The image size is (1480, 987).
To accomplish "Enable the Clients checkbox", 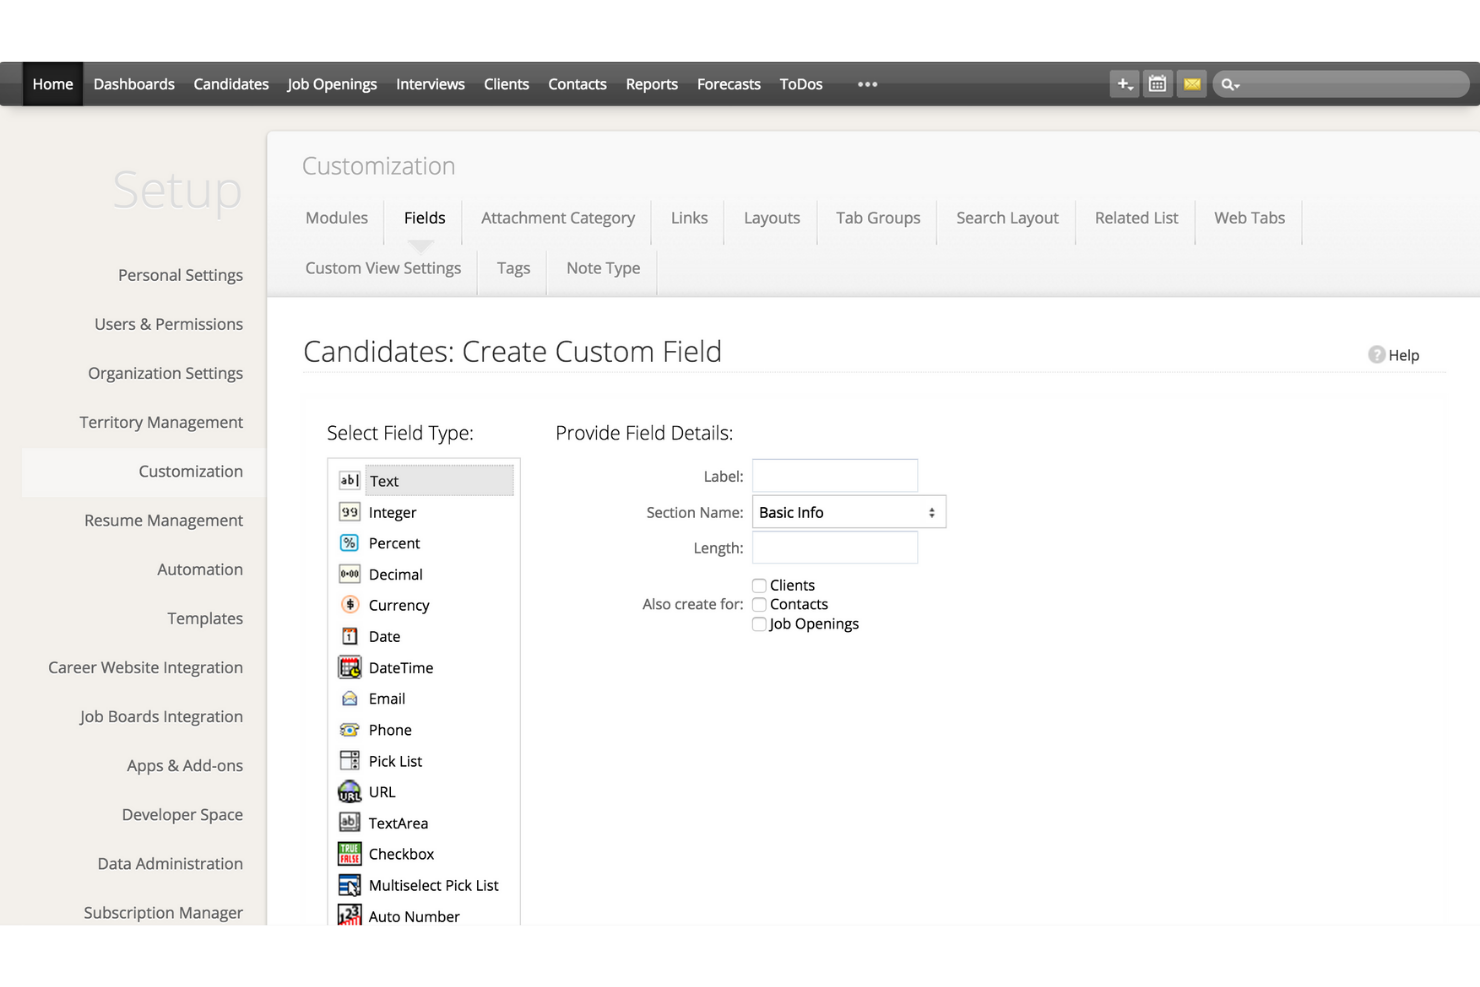I will 759,585.
